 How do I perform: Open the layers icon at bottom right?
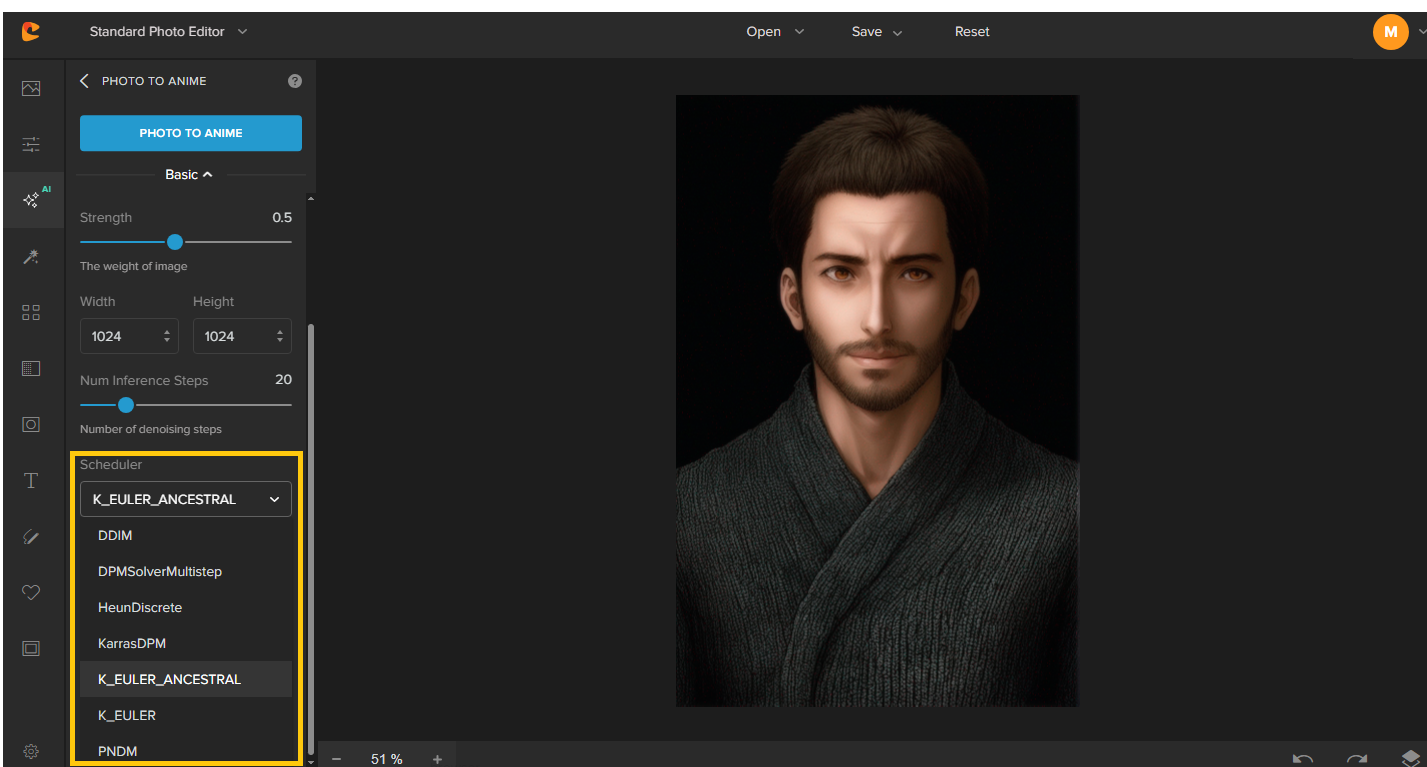(1410, 759)
